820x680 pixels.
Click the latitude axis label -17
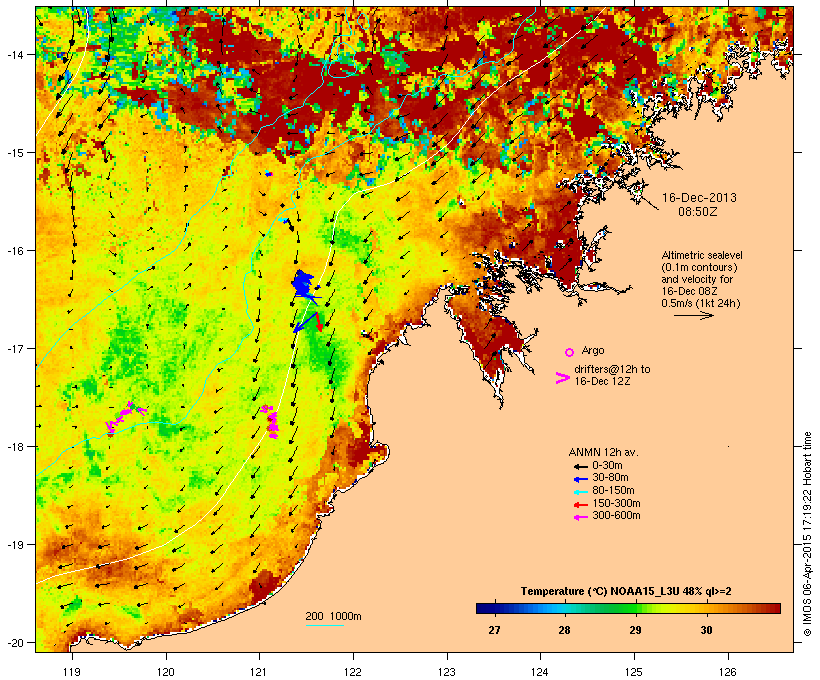tap(14, 348)
